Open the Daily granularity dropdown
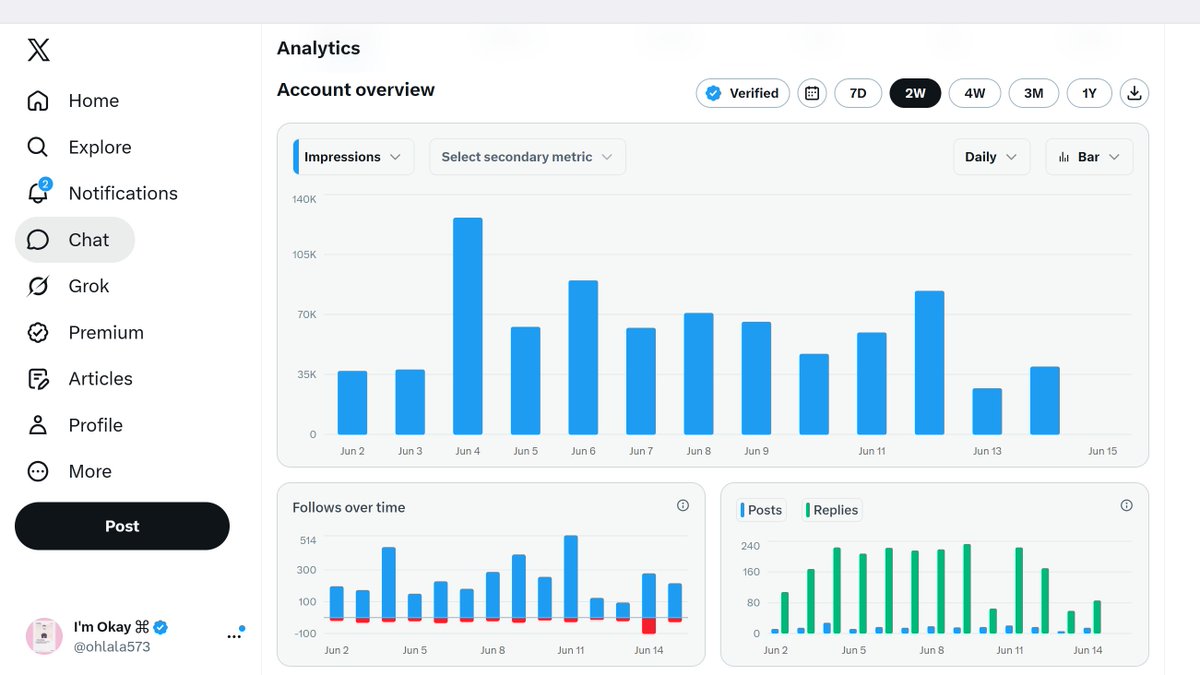The image size is (1200, 675). point(991,157)
